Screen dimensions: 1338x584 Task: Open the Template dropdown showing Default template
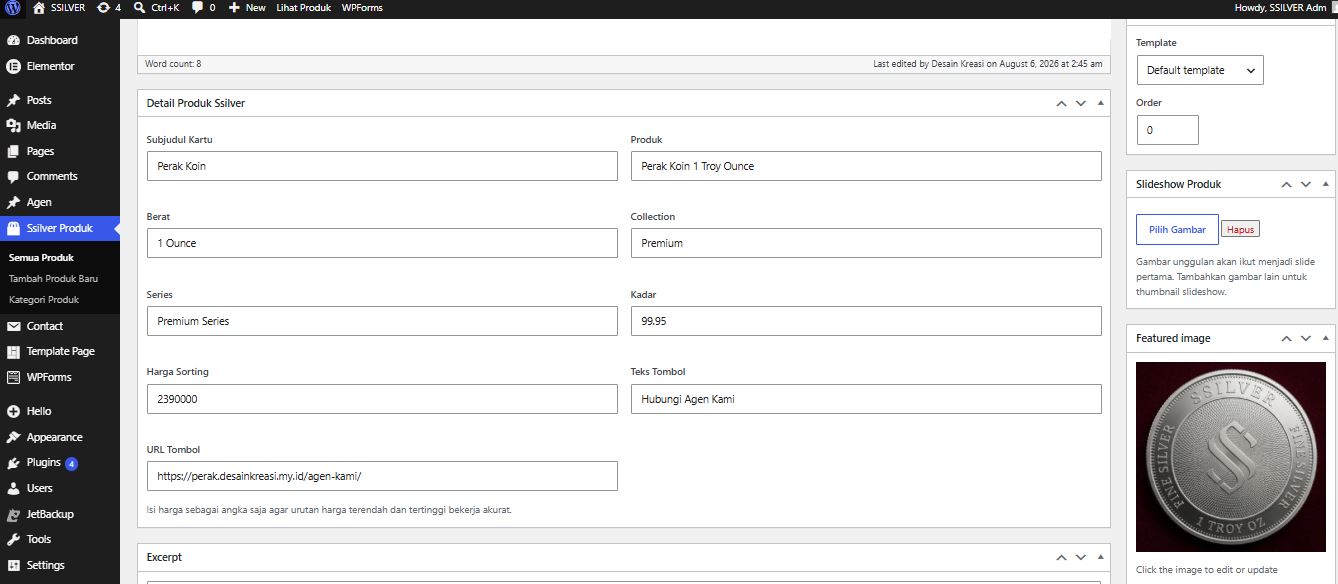click(x=1200, y=70)
